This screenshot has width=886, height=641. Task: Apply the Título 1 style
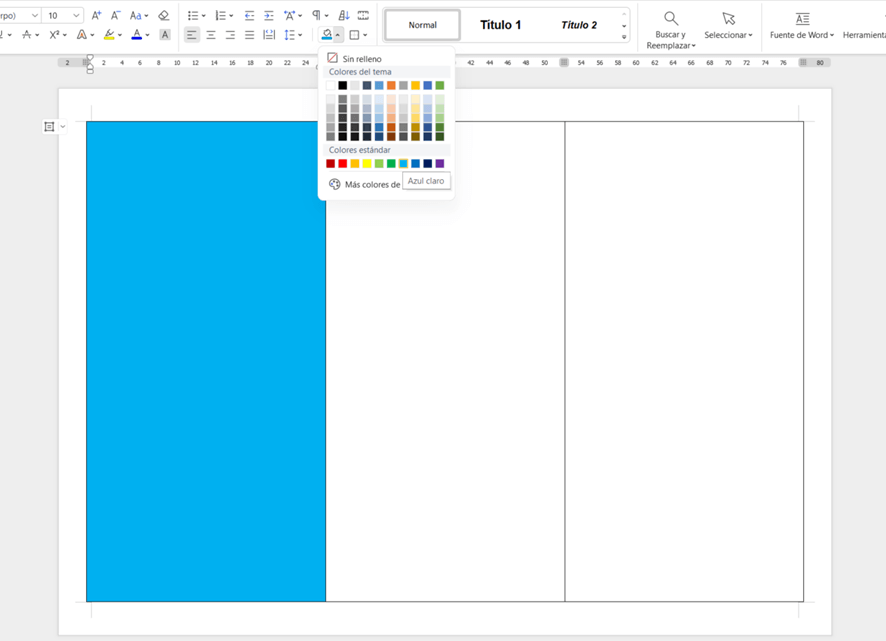click(x=500, y=25)
